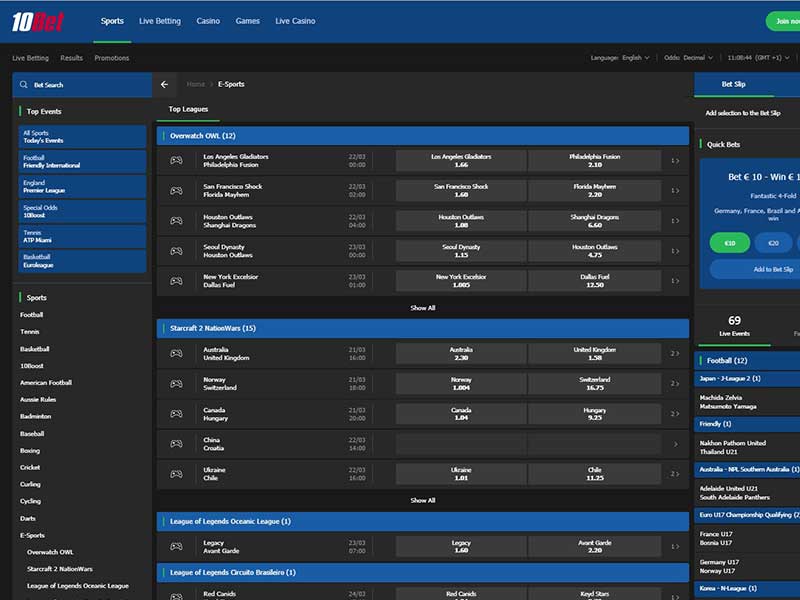Click Promotions in the secondary menu
800x600 pixels.
point(112,58)
